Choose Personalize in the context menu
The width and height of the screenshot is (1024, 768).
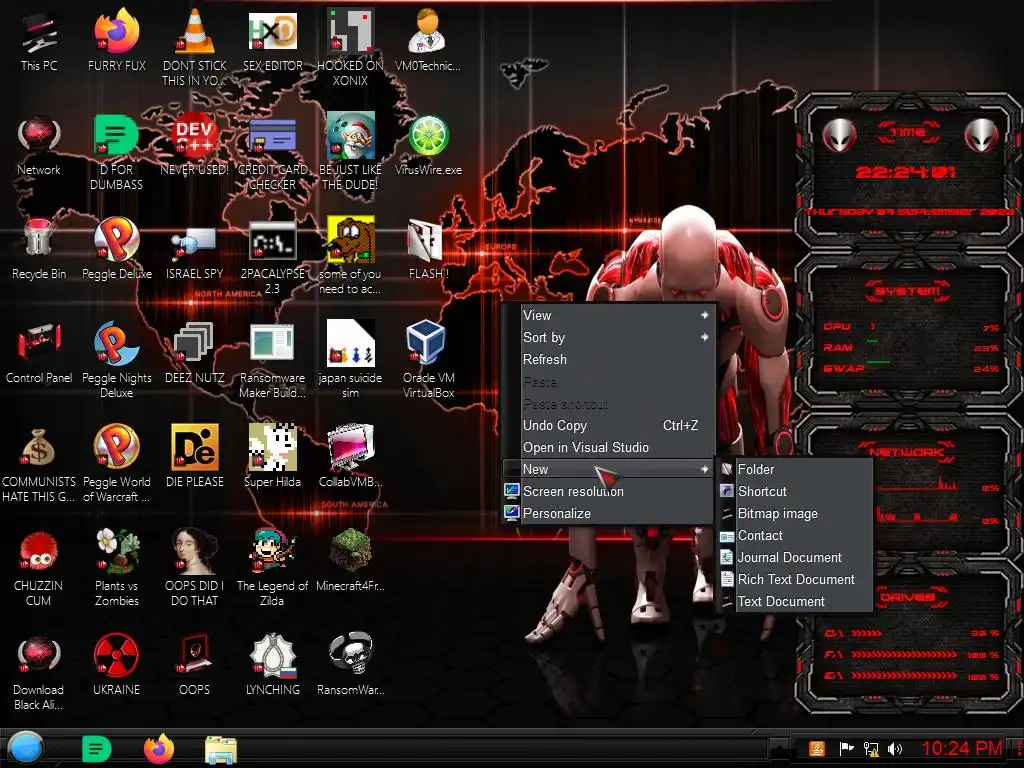pyautogui.click(x=608, y=514)
